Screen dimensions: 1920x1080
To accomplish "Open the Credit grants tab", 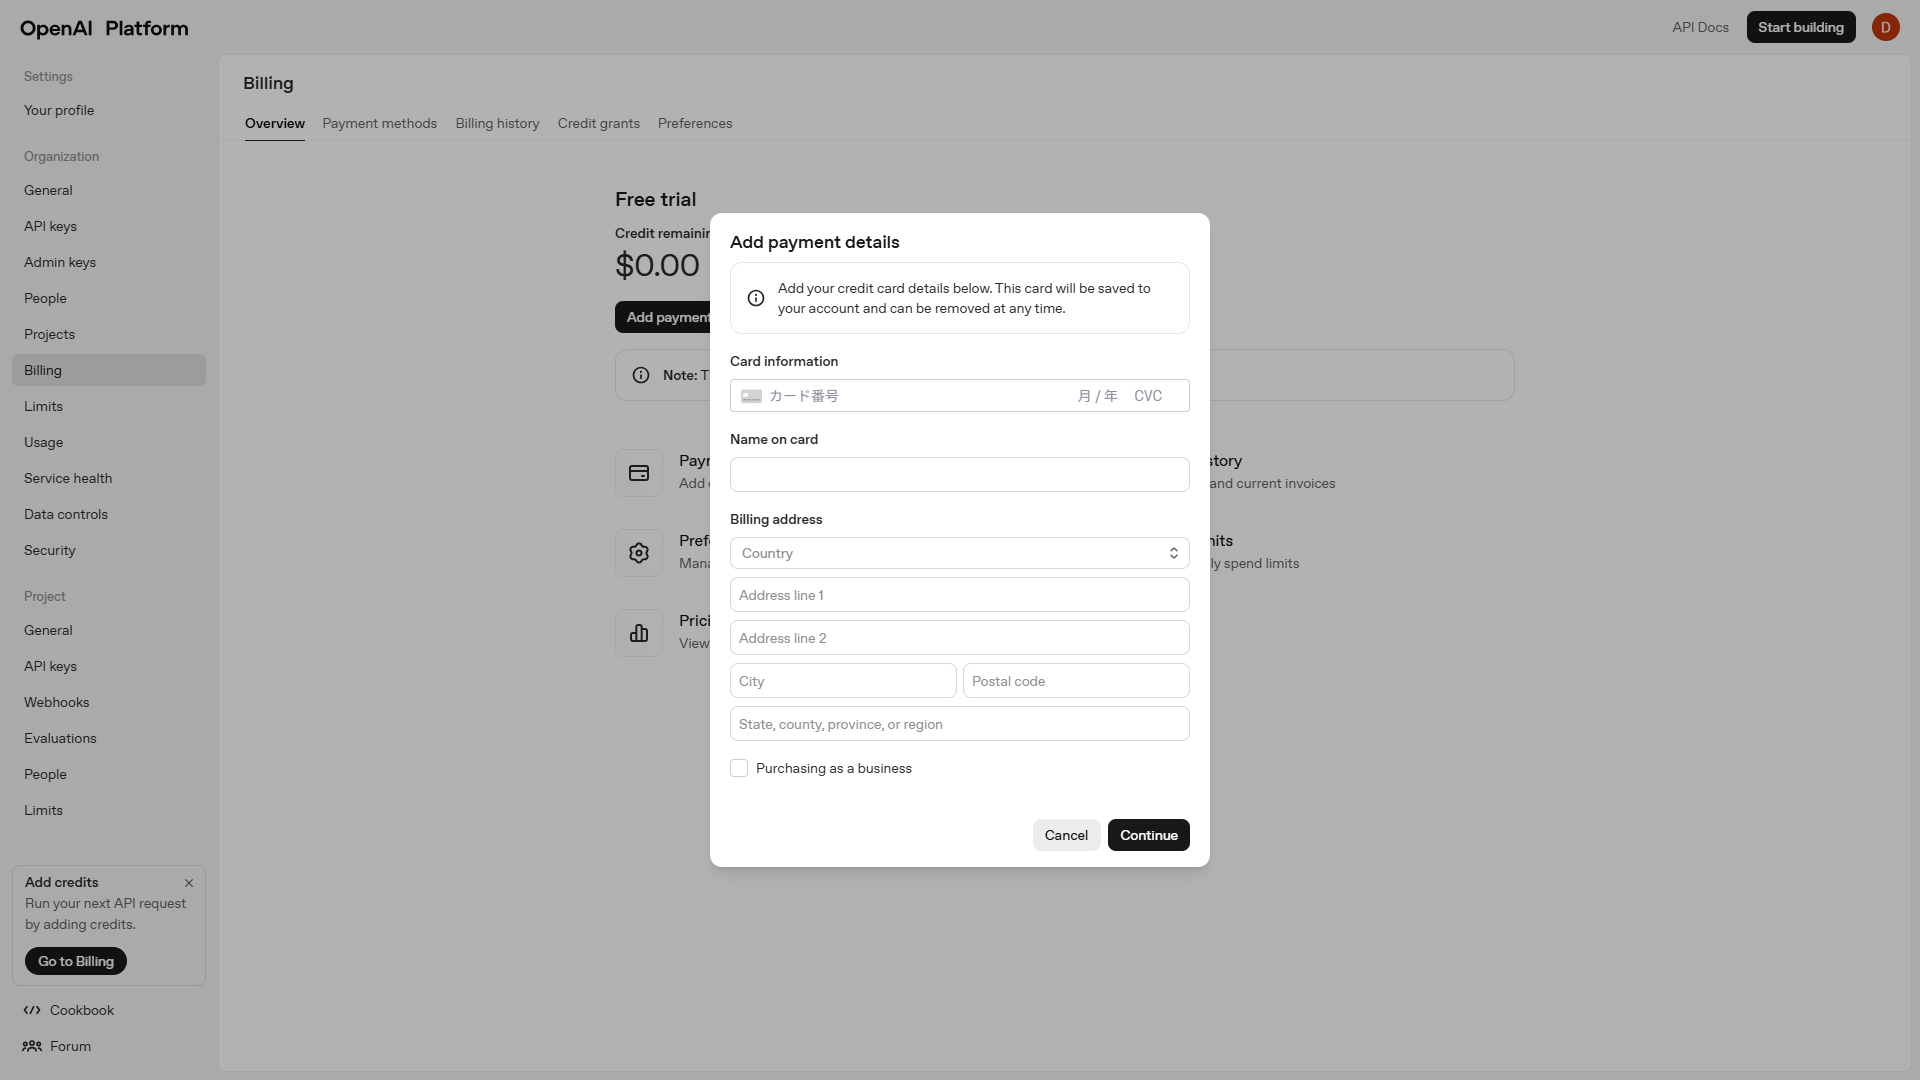I will (598, 123).
